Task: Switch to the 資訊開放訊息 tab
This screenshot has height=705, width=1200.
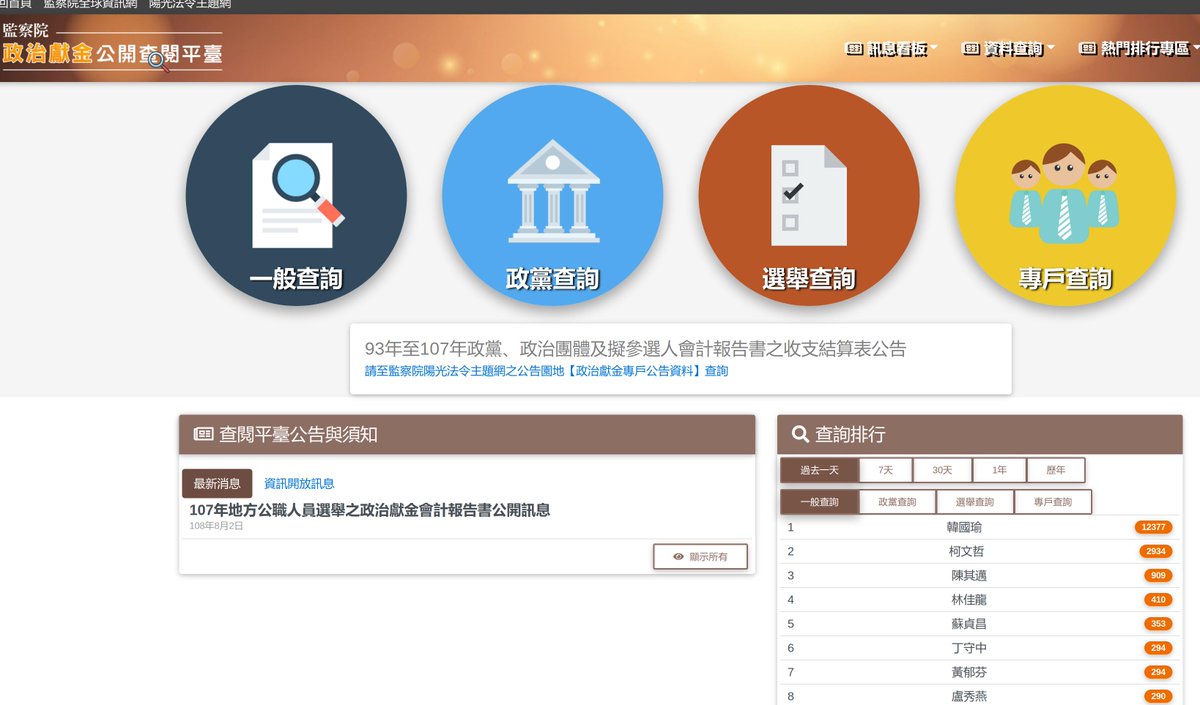Action: point(299,481)
